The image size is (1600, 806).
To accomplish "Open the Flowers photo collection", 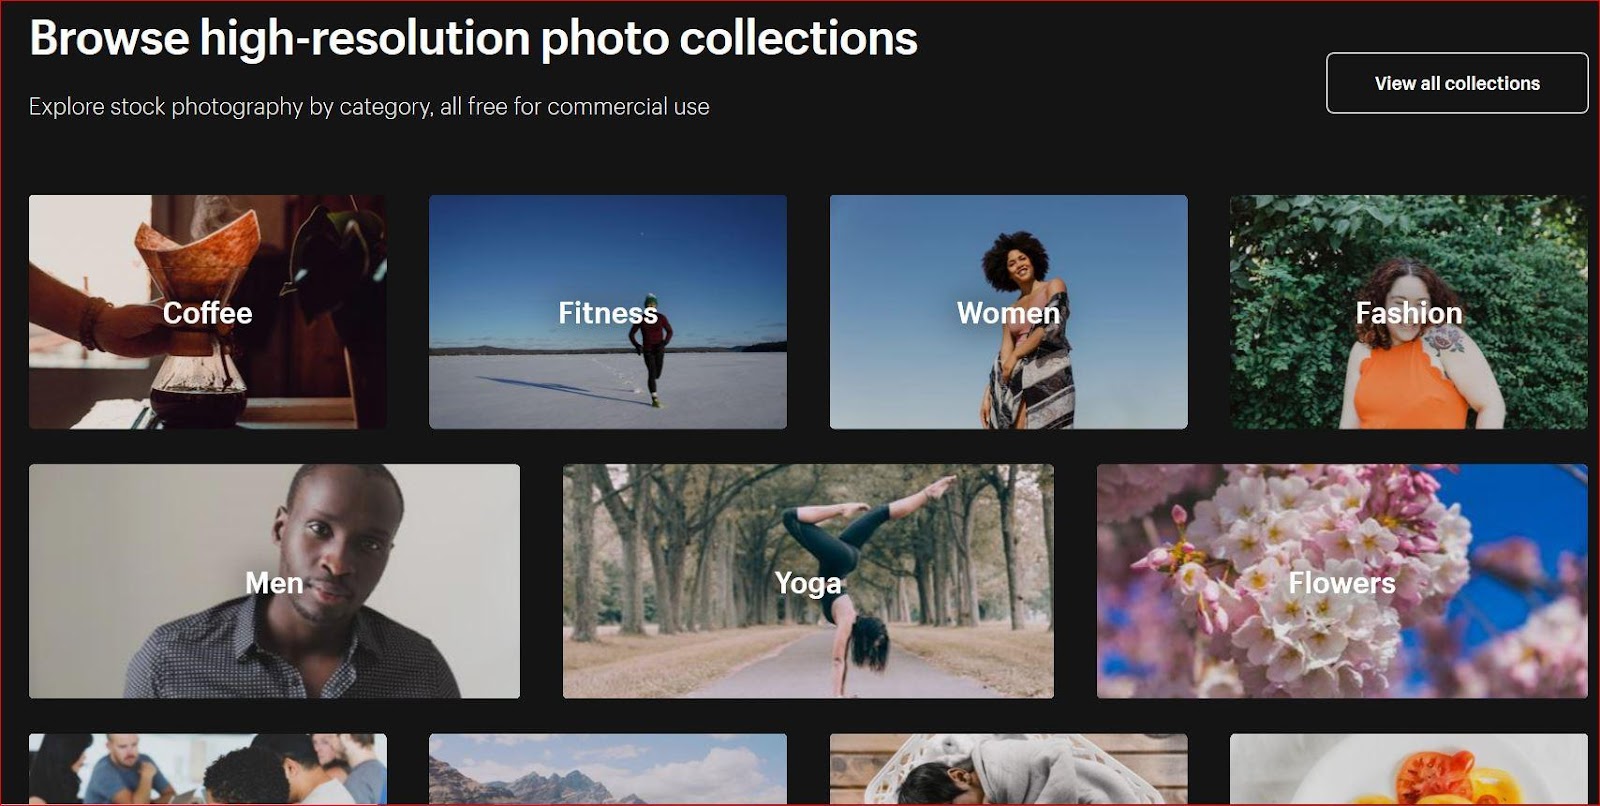I will coord(1342,581).
